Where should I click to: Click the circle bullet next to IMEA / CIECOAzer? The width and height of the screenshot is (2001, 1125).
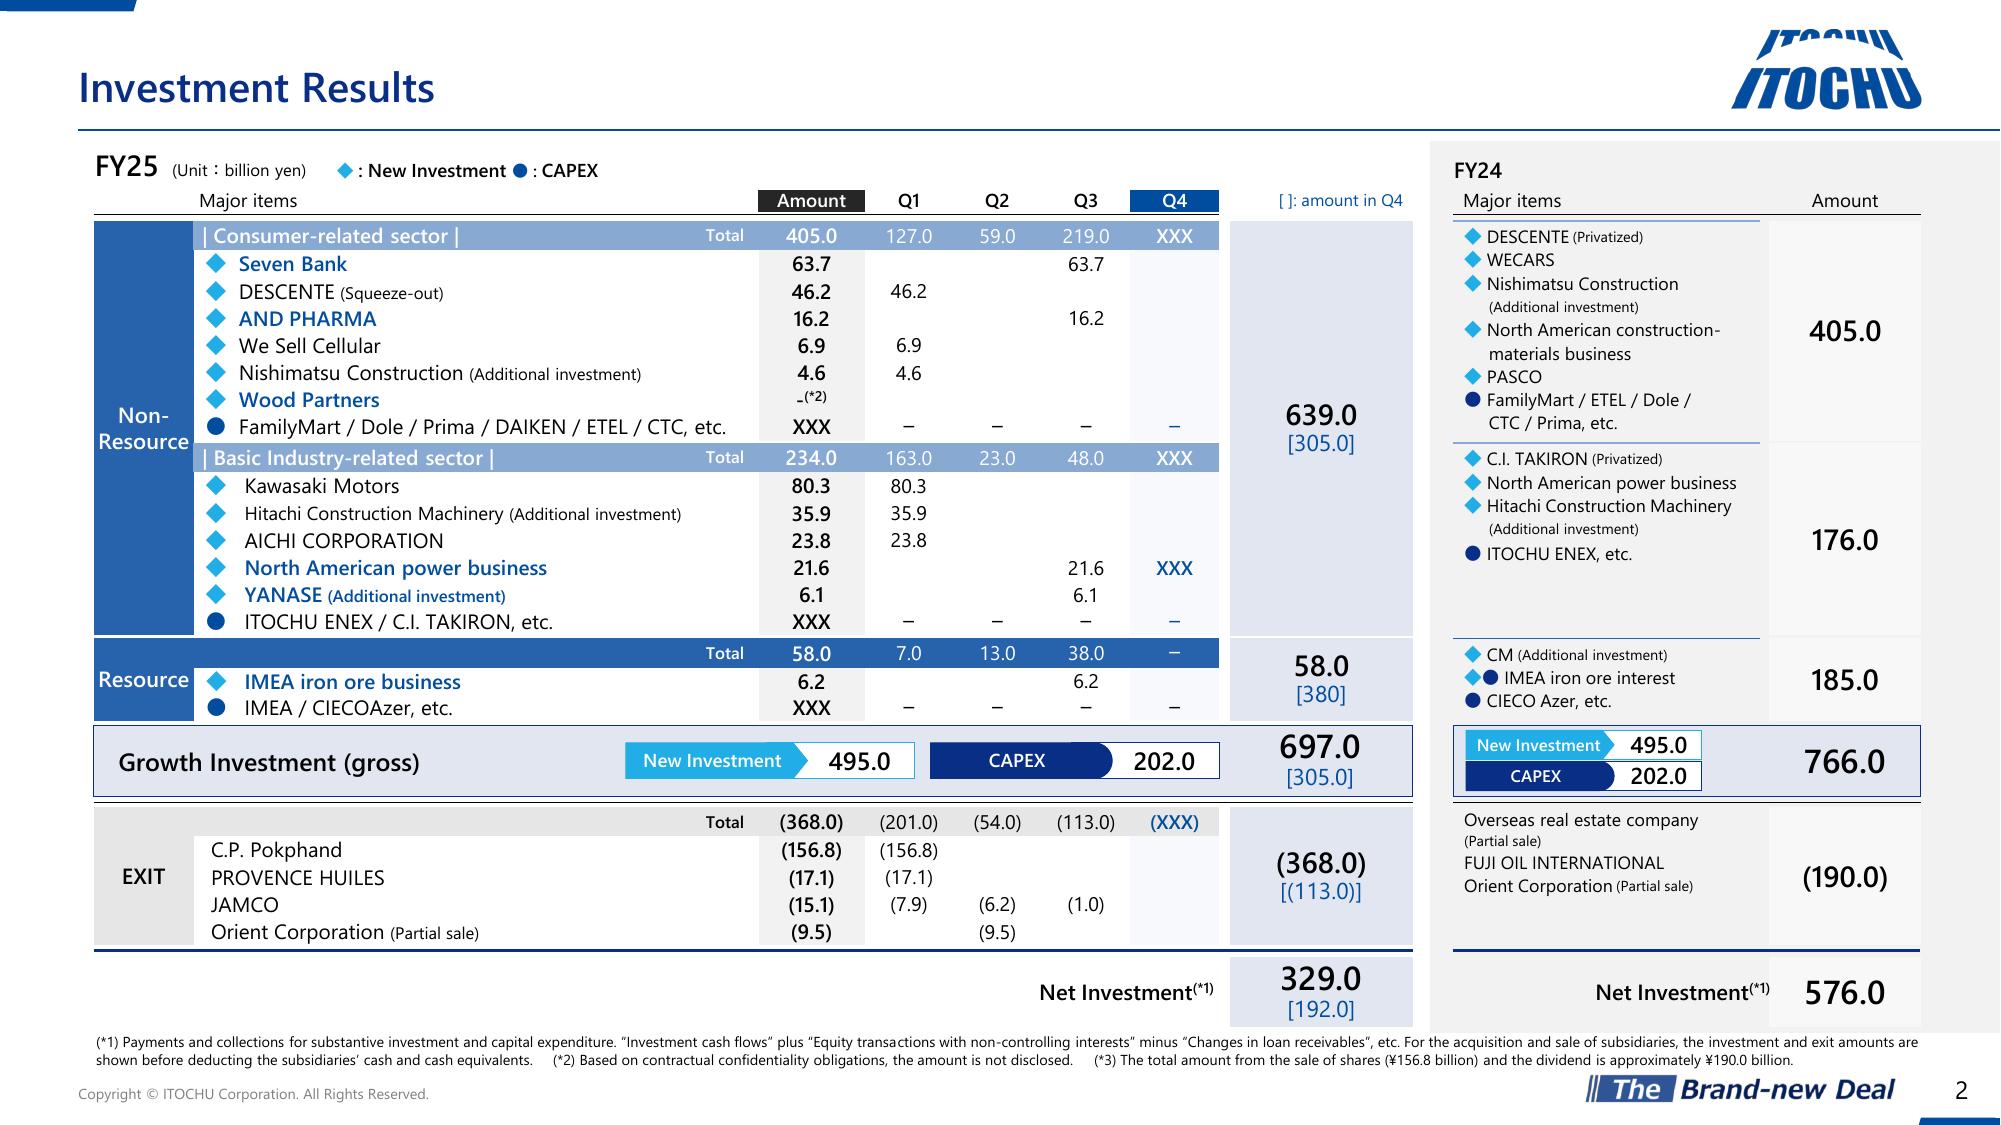[216, 708]
